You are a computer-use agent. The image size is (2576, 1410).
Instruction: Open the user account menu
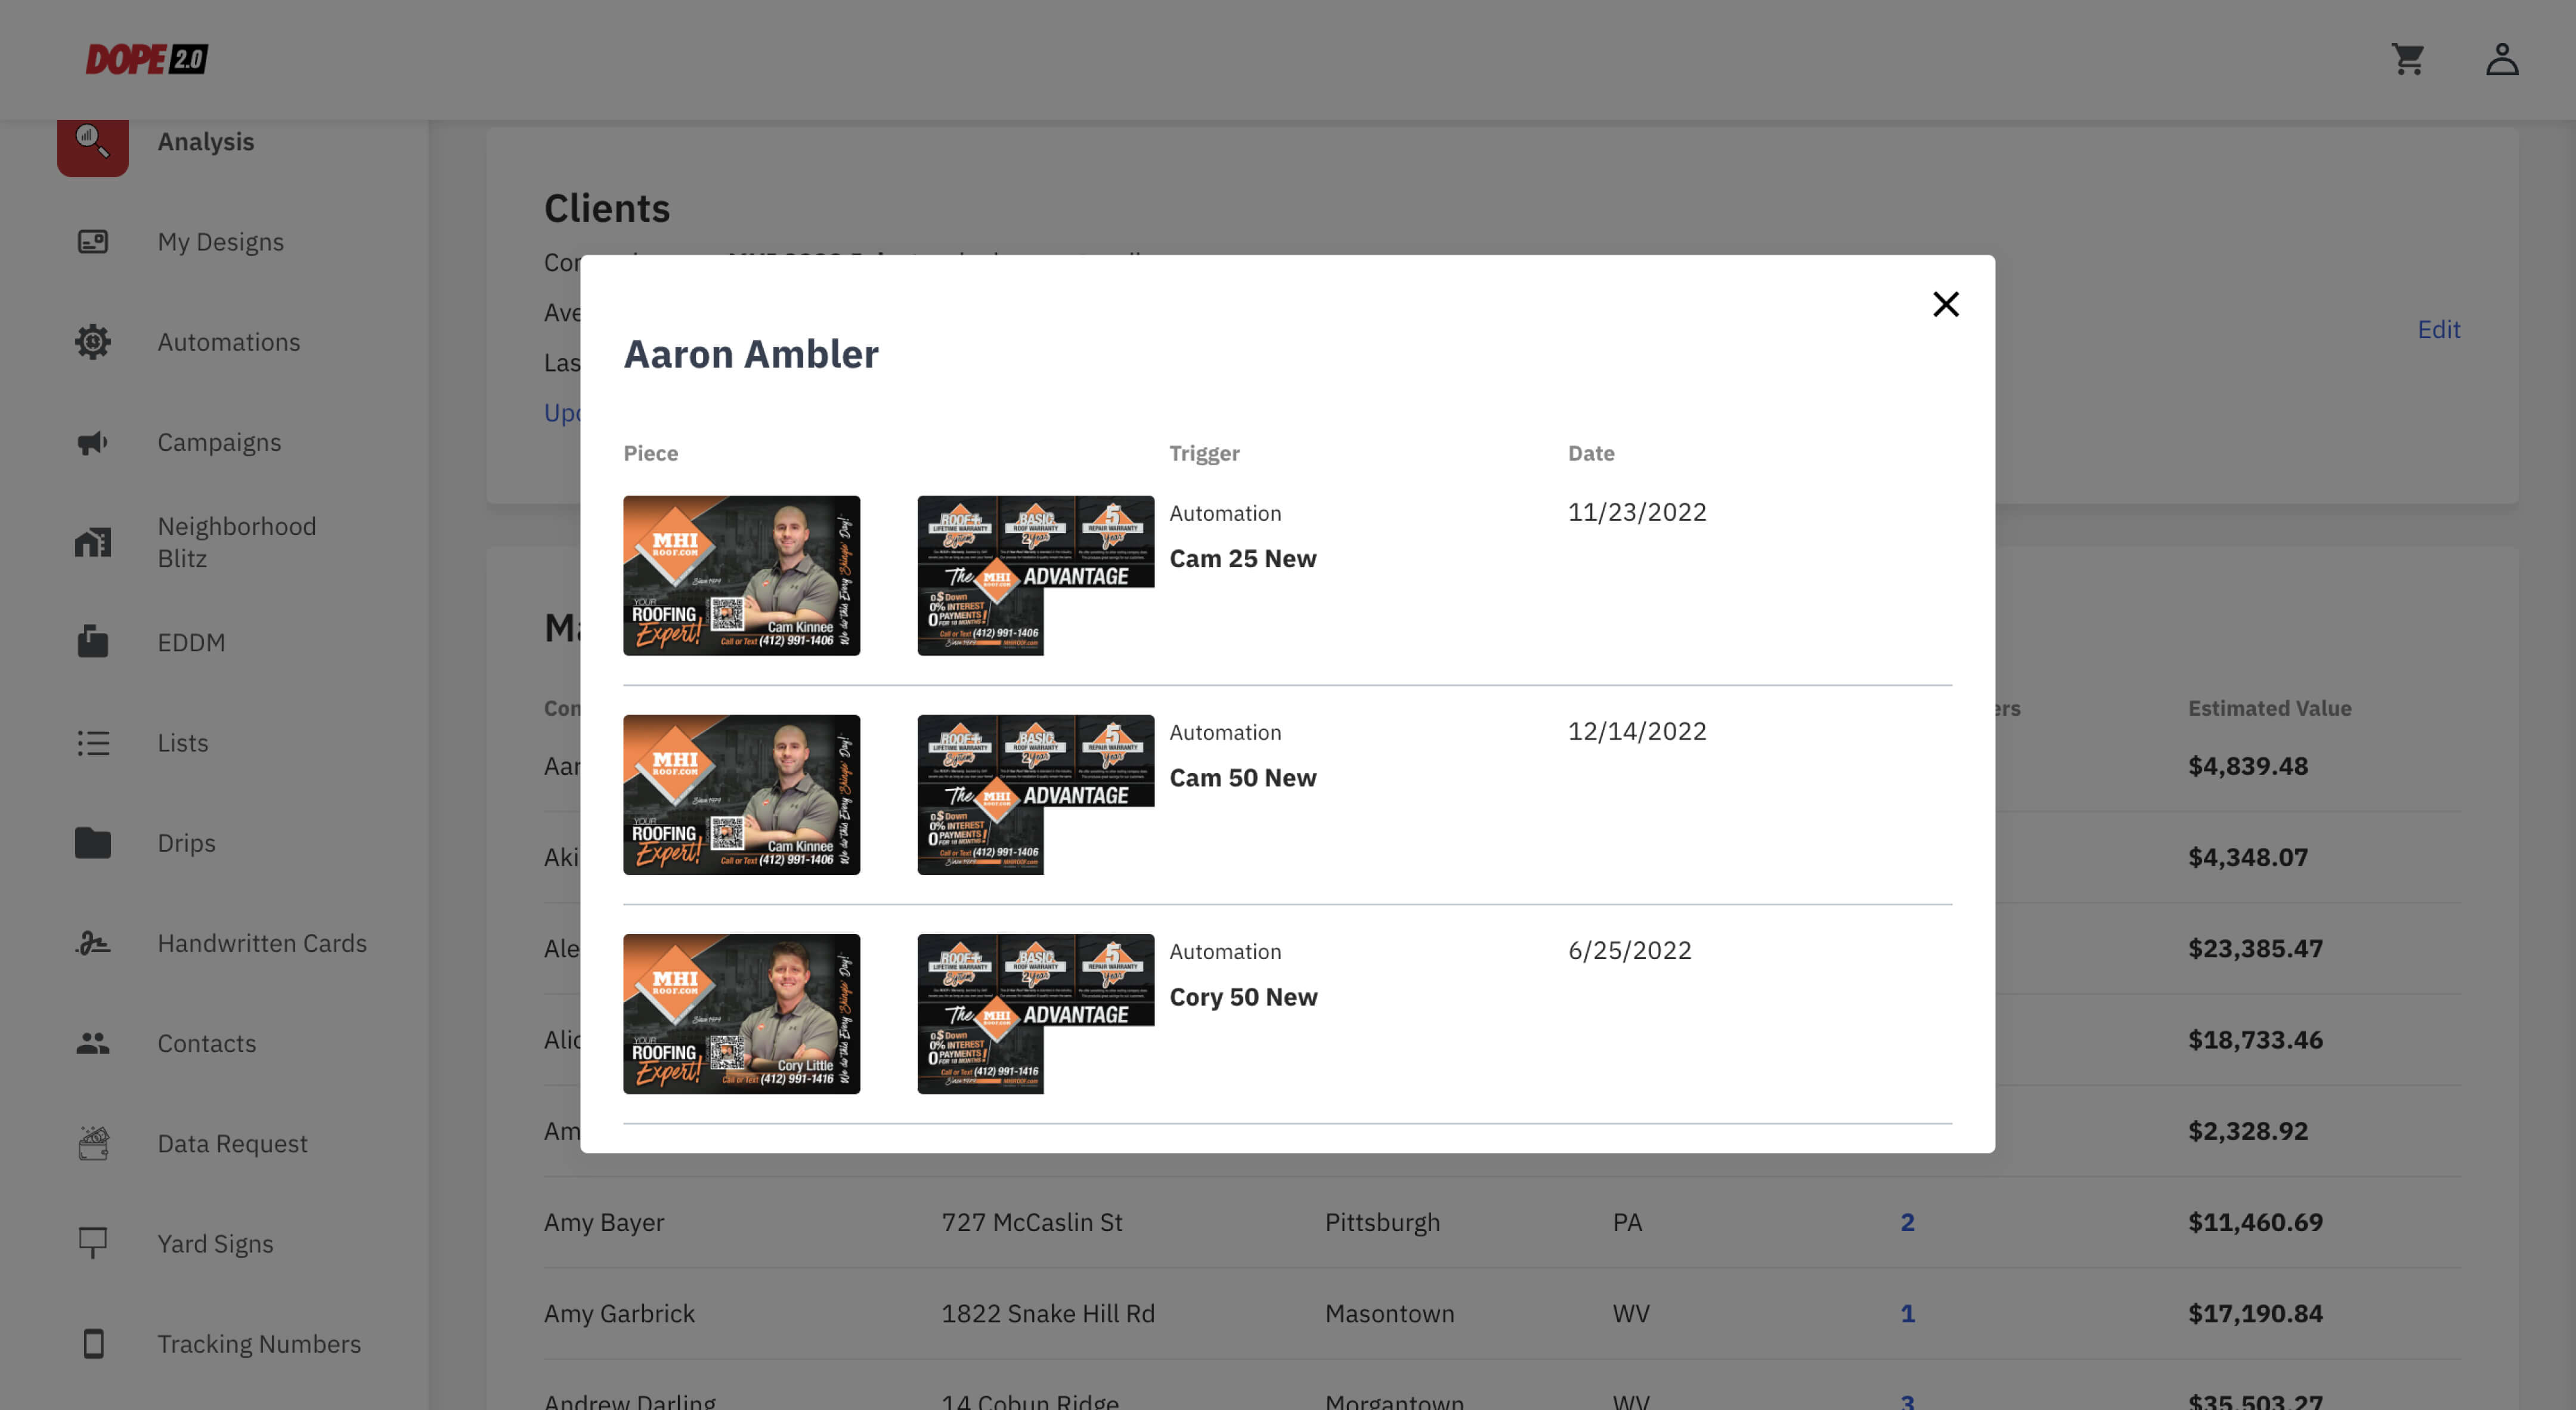click(2502, 59)
